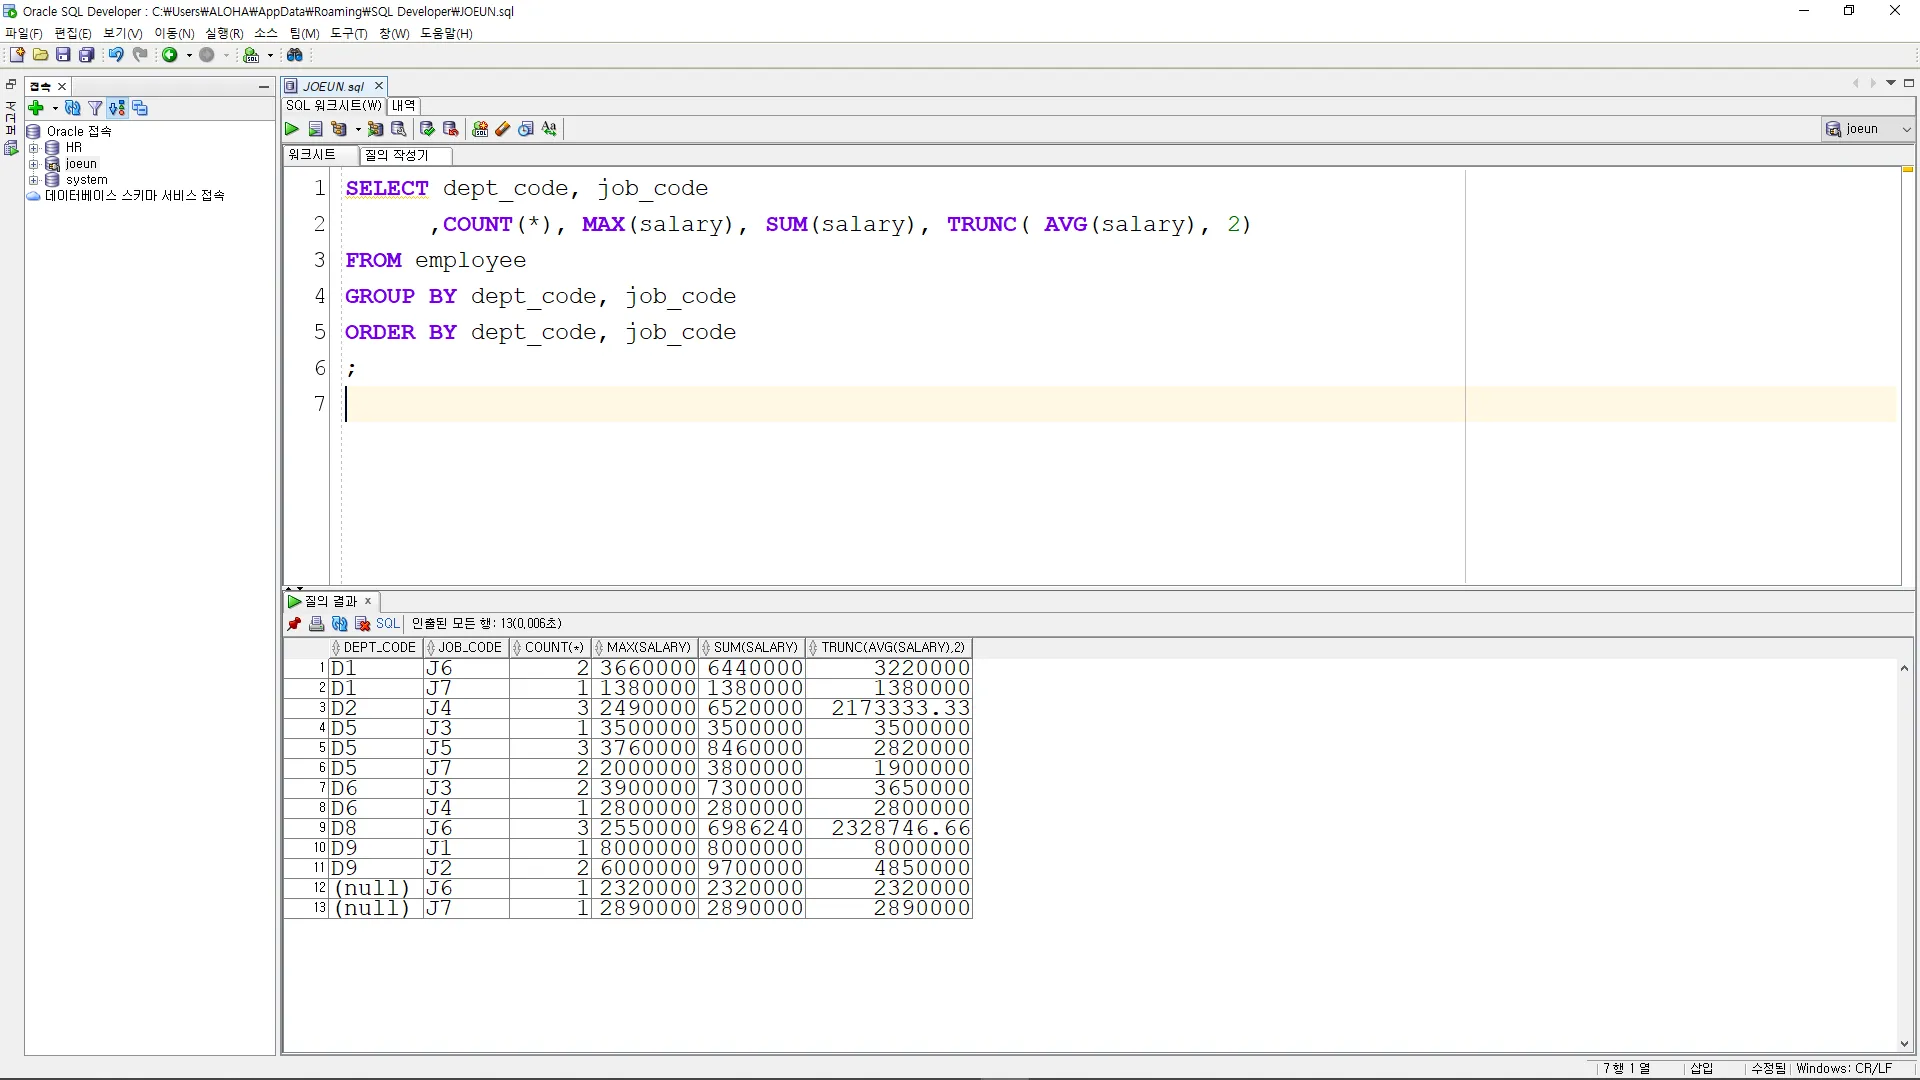Switch to the 질의 작성기 tab
Viewport: 1920px width, 1080px height.
397,155
